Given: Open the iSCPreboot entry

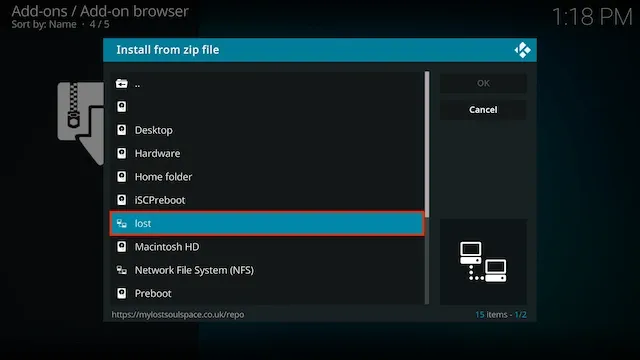Looking at the screenshot, I should [x=267, y=200].
